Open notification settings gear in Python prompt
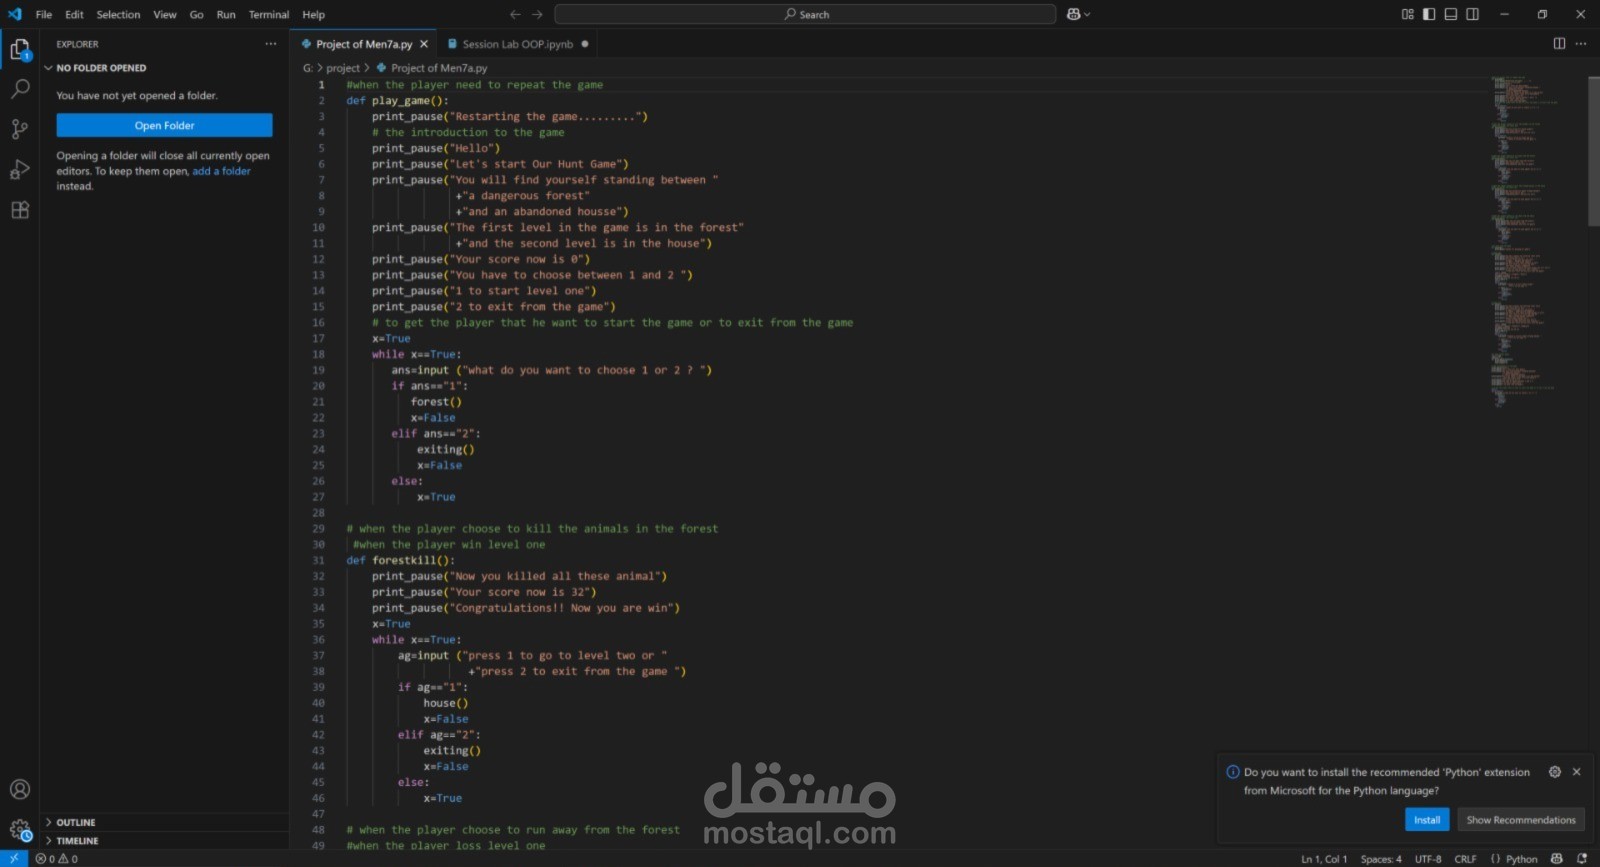This screenshot has width=1600, height=867. coord(1554,772)
